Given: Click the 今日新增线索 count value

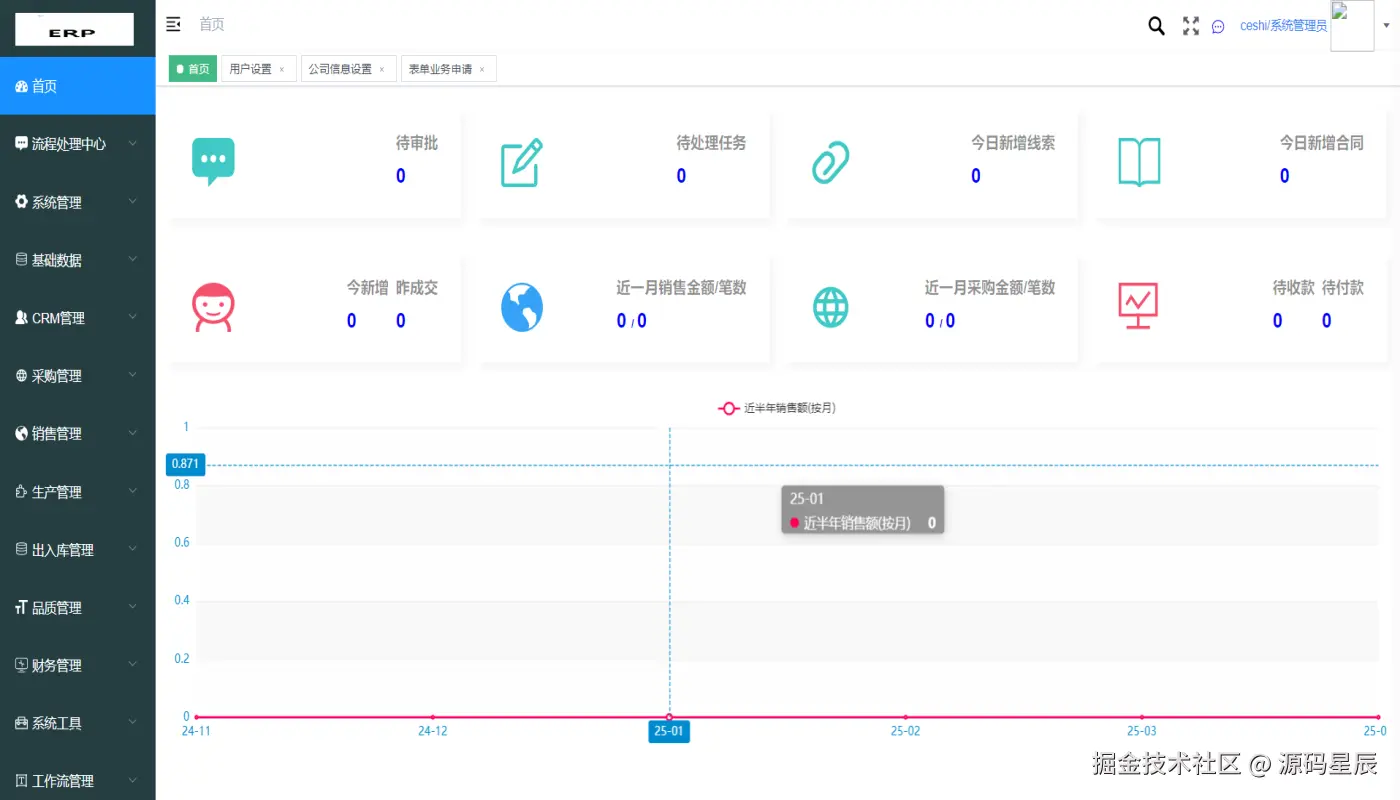Looking at the screenshot, I should point(976,176).
